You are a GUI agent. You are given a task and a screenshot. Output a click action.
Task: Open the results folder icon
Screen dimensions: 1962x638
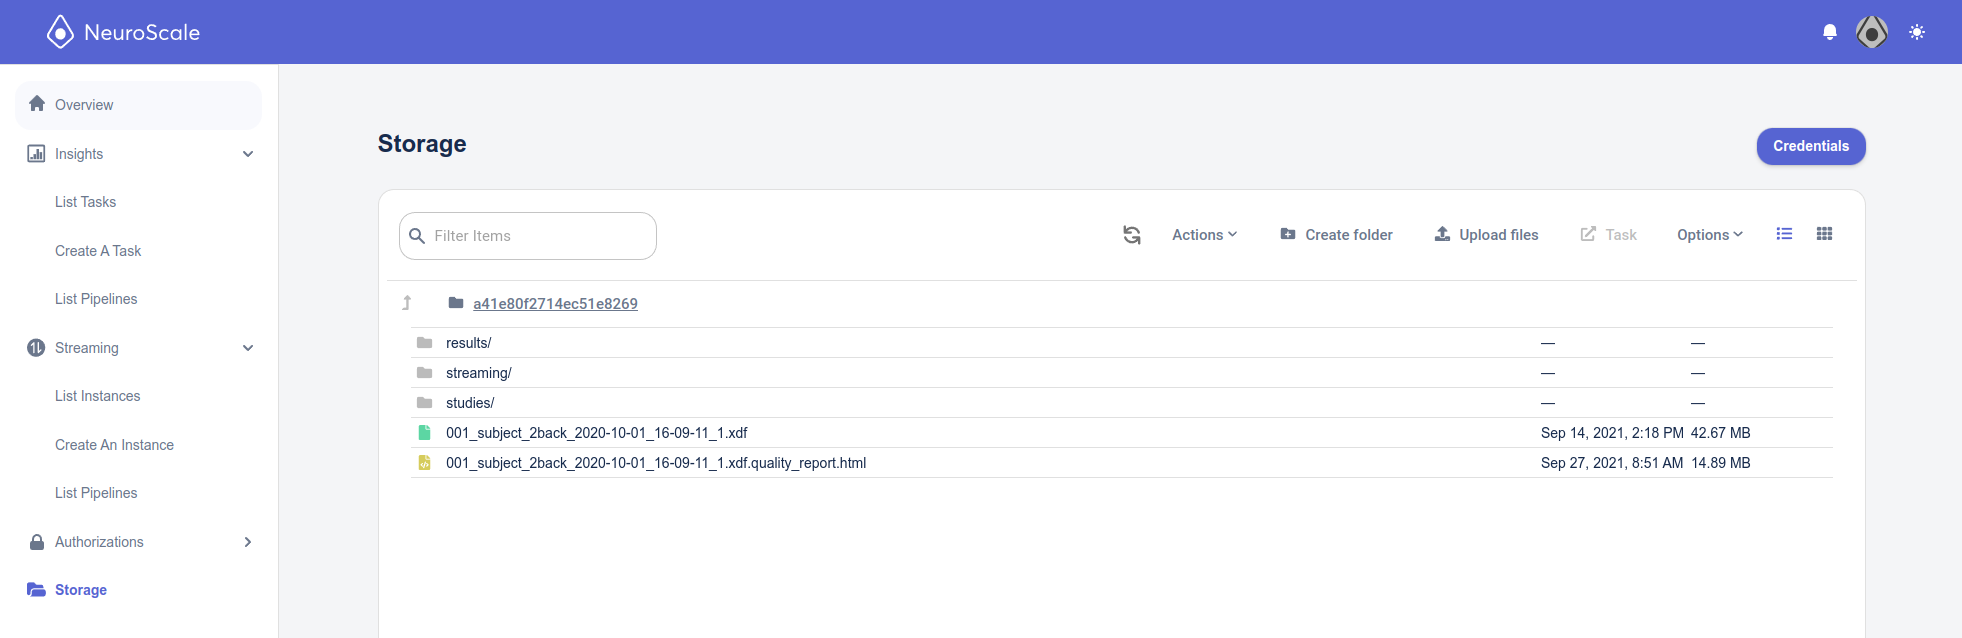point(424,343)
